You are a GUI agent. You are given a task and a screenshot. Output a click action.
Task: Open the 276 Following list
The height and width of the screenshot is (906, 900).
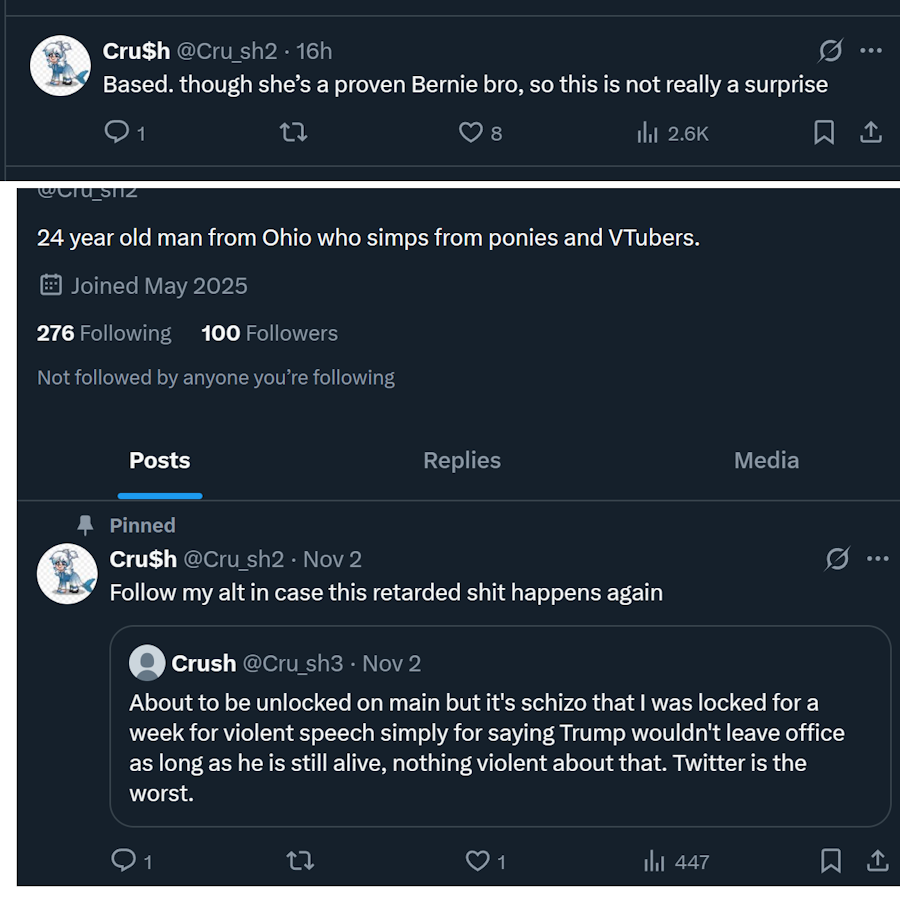(104, 333)
